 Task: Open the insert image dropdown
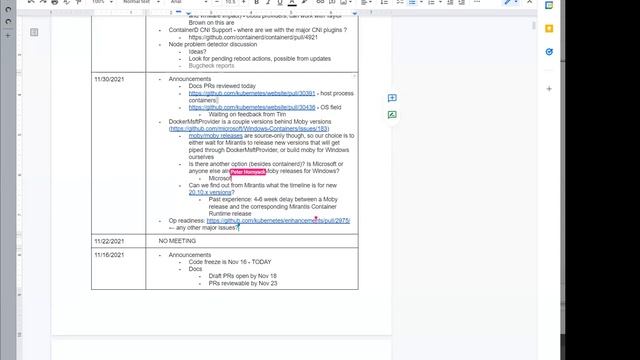(x=346, y=2)
